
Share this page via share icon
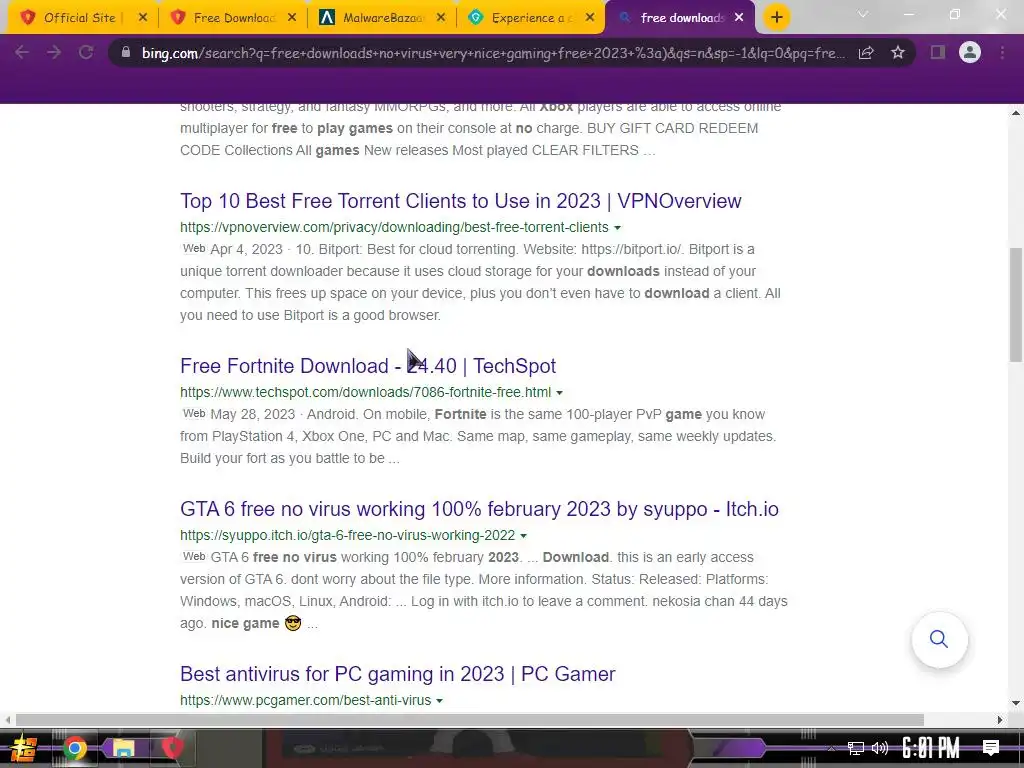[x=866, y=52]
